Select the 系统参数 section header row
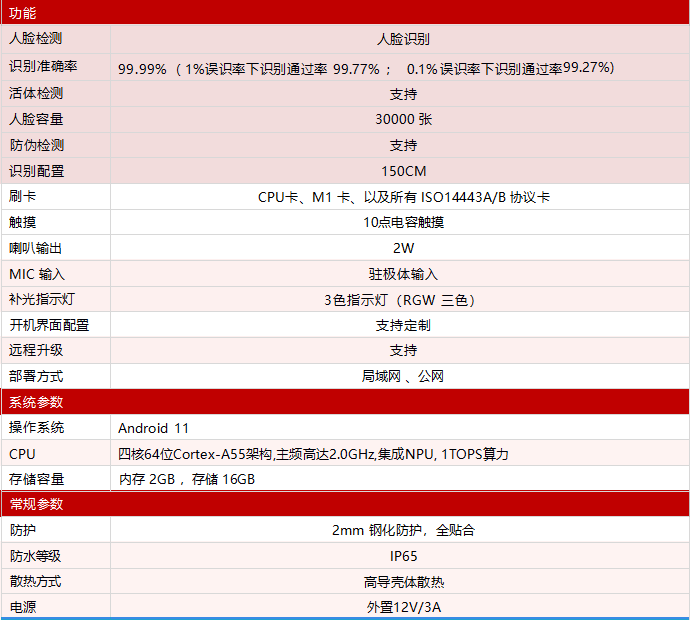690x620 pixels. [x=344, y=402]
